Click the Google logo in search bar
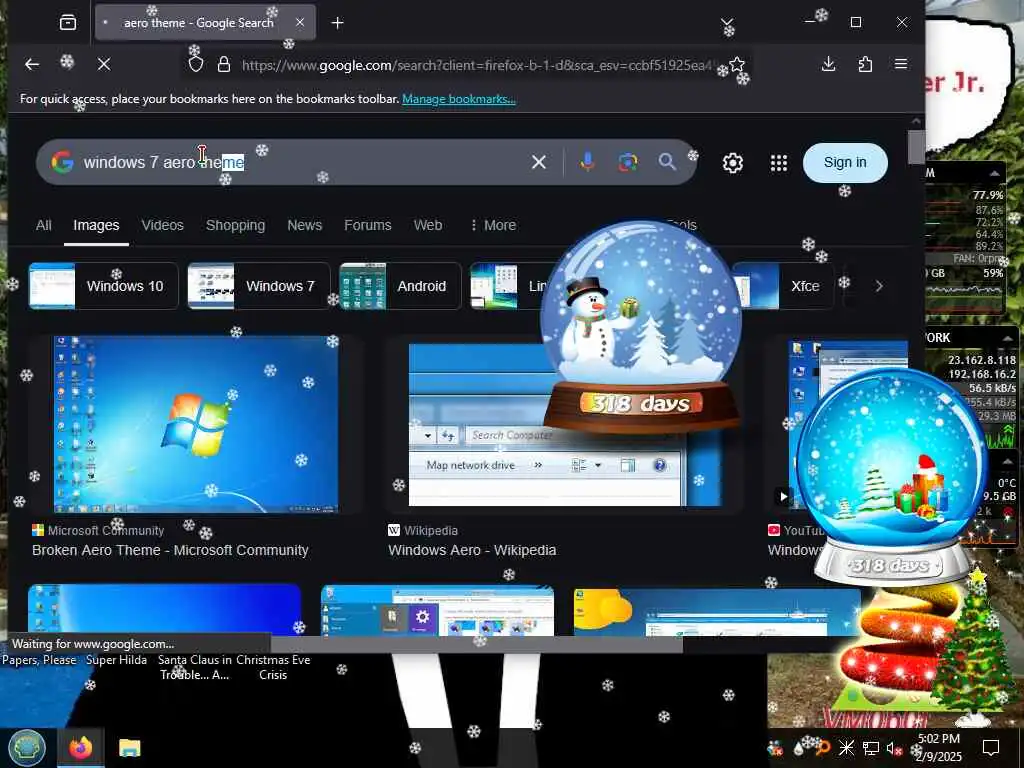Image resolution: width=1024 pixels, height=768 pixels. pyautogui.click(x=62, y=162)
